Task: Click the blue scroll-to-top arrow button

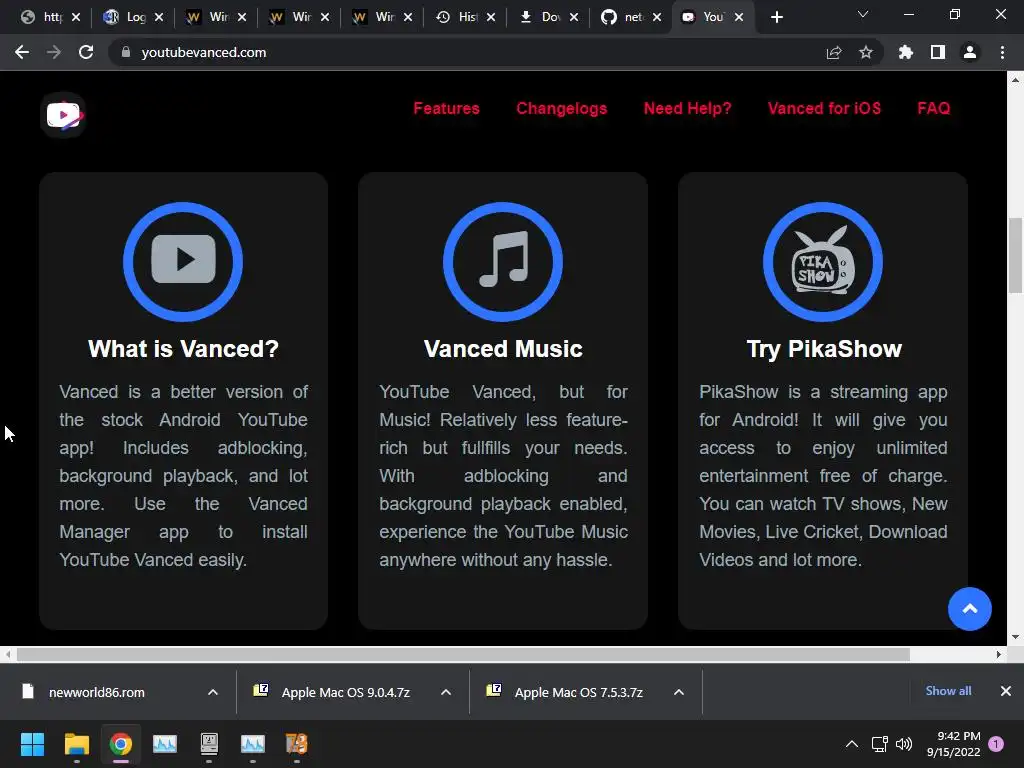Action: [970, 609]
